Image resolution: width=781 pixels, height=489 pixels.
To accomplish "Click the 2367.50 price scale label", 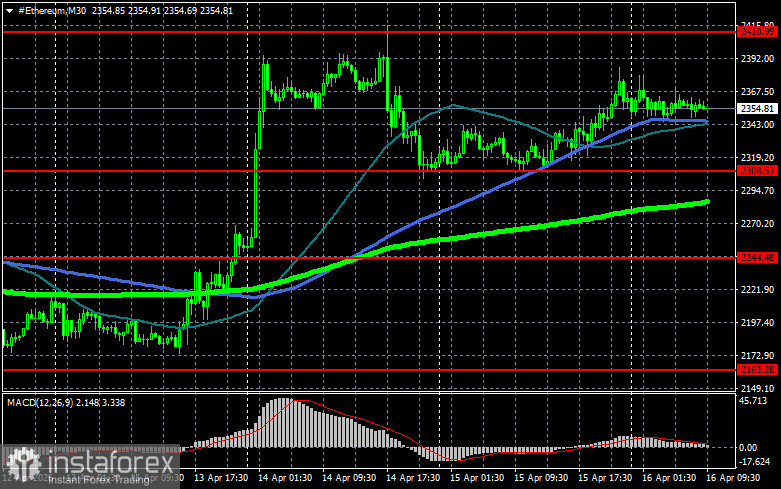I will coord(758,92).
